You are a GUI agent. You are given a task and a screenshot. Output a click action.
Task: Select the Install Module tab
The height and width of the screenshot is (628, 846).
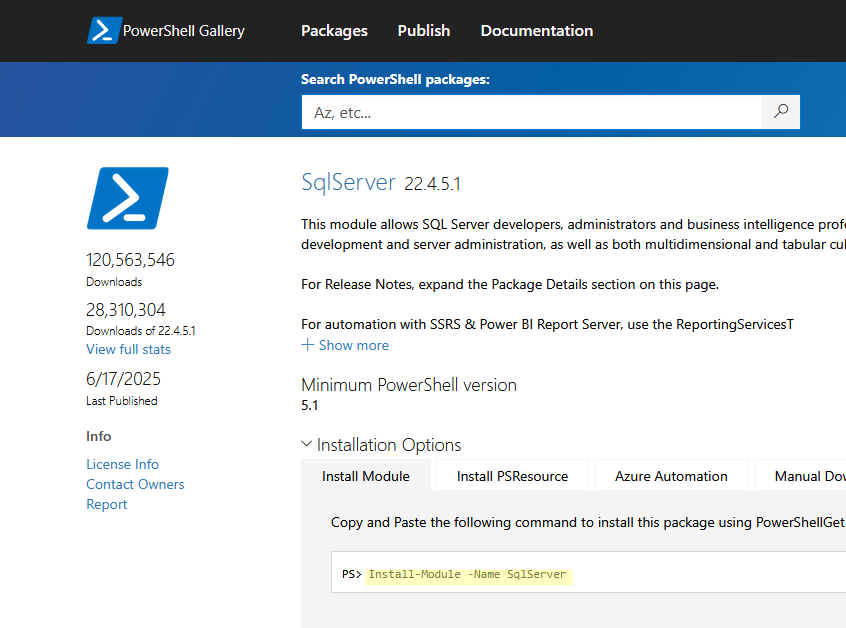(x=365, y=476)
